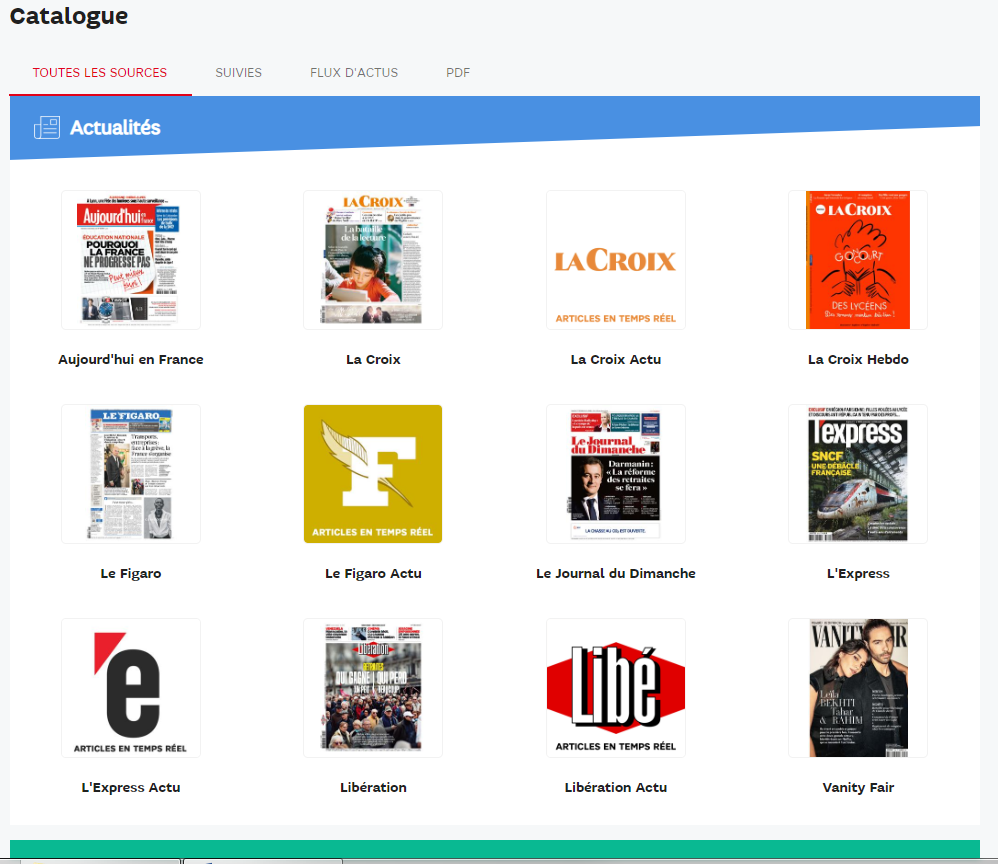Viewport: 998px width, 864px height.
Task: Click the newspaper icon beside Actualités
Action: [x=46, y=127]
